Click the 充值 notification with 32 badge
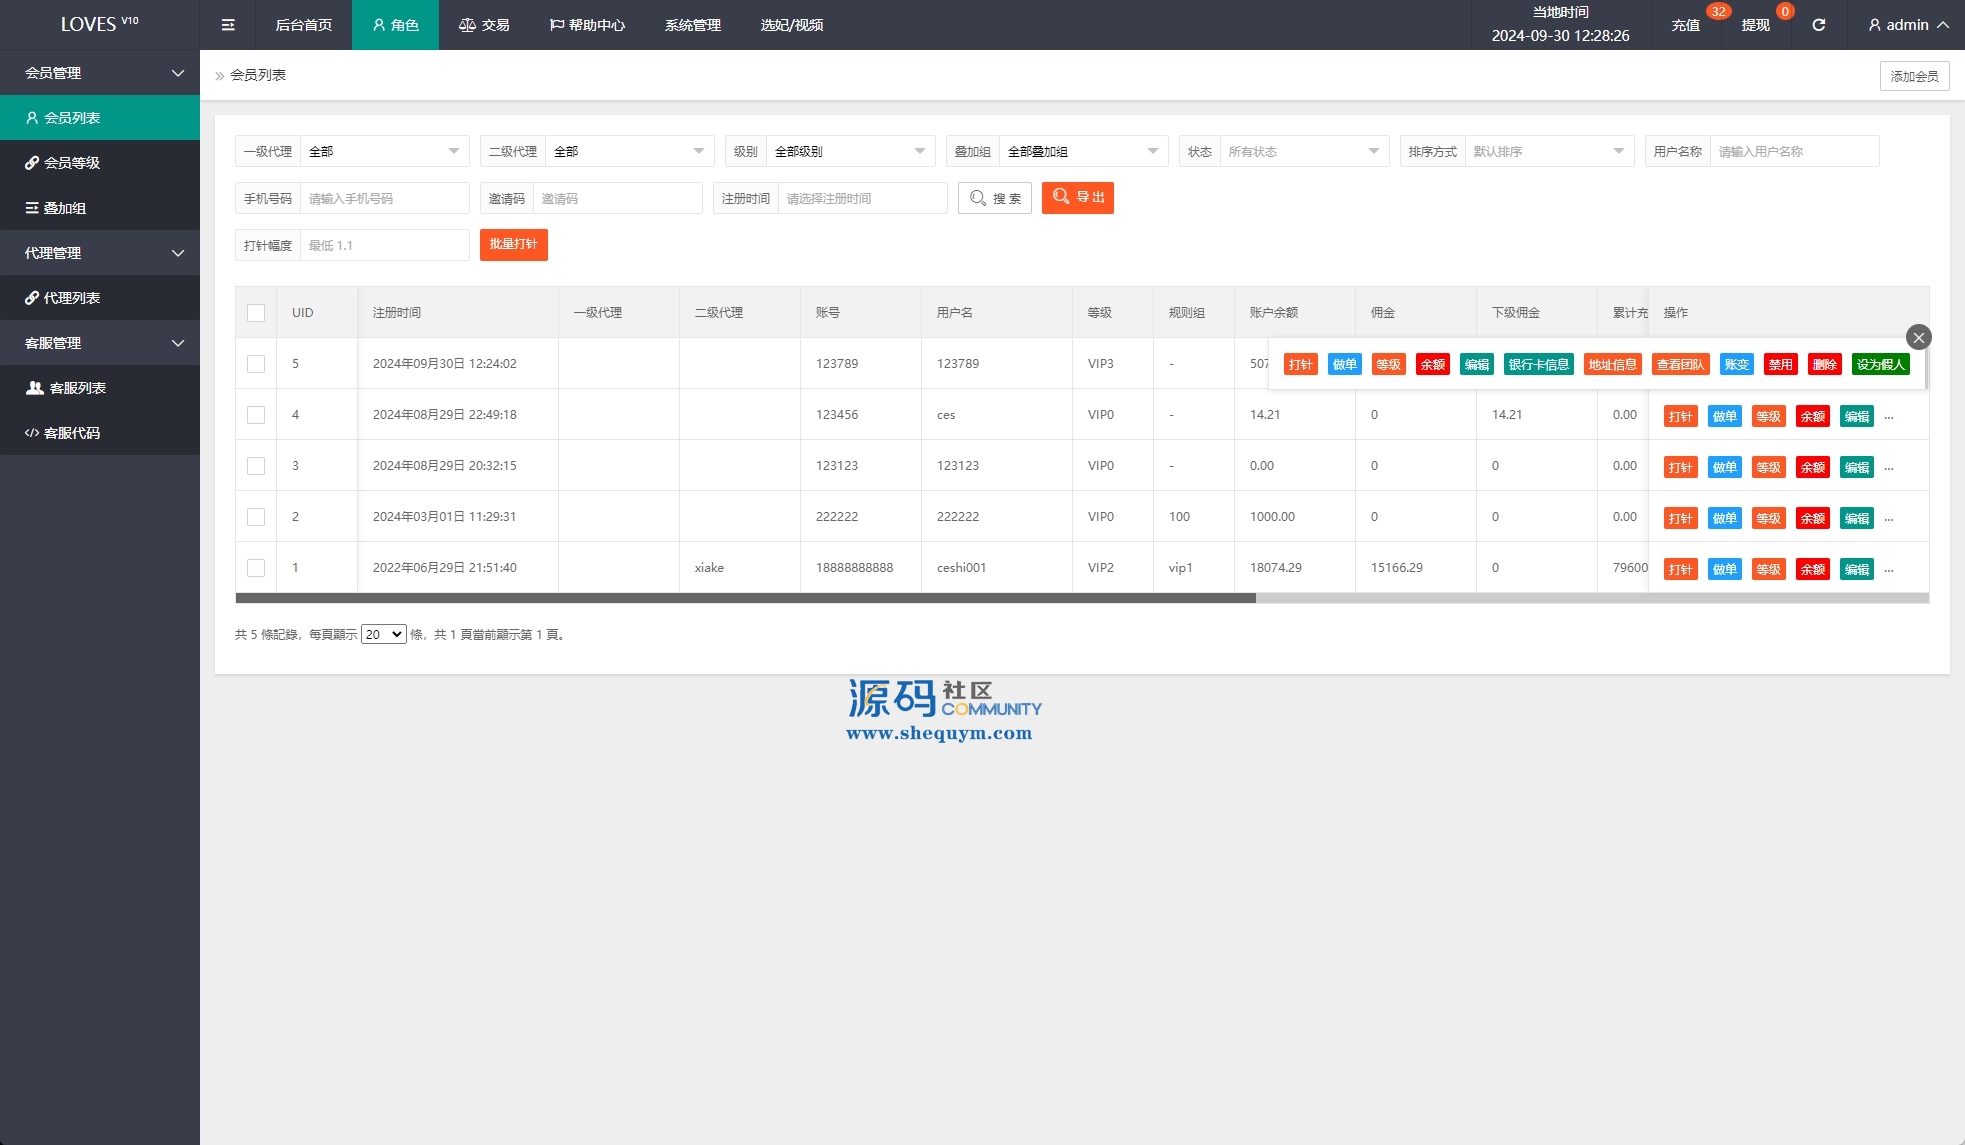 1686,25
